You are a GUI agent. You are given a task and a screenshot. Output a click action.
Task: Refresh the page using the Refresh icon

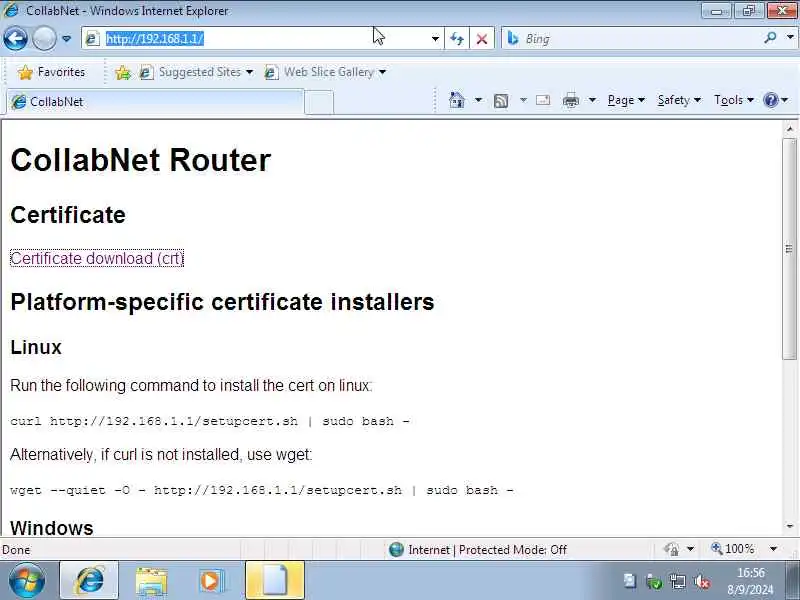point(457,39)
